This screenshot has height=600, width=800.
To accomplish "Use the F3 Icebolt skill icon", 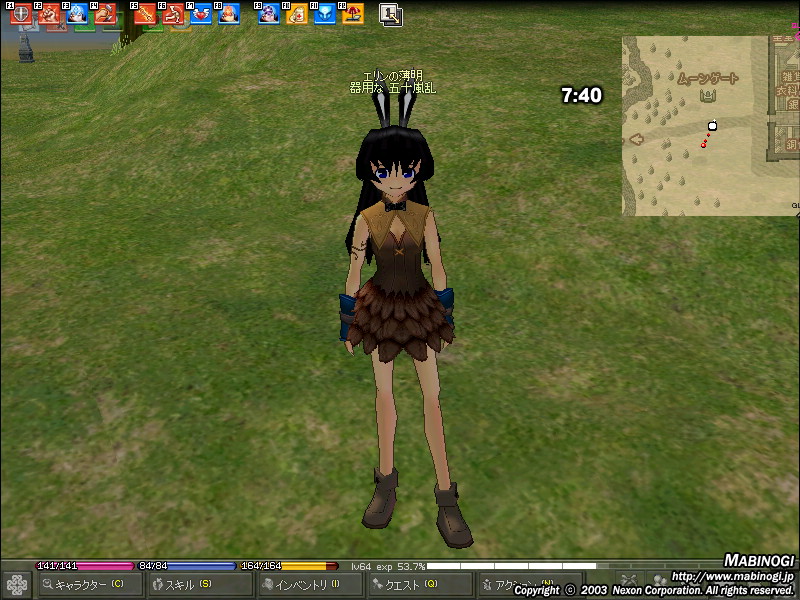I will [77, 14].
